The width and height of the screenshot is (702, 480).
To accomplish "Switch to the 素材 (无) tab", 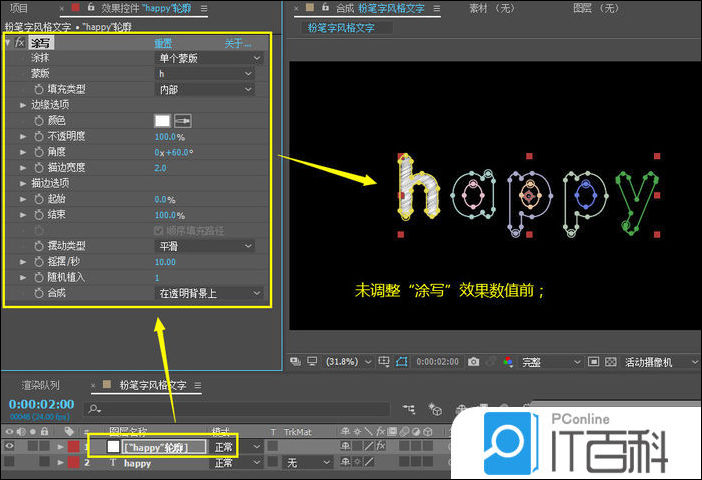I will (x=492, y=8).
